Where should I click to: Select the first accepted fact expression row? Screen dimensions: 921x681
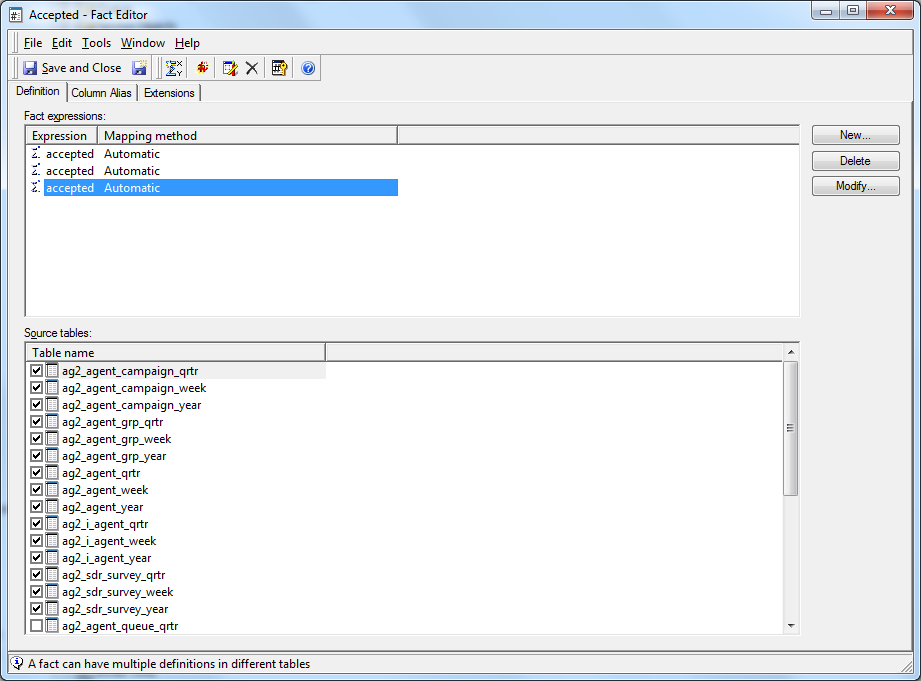click(69, 154)
